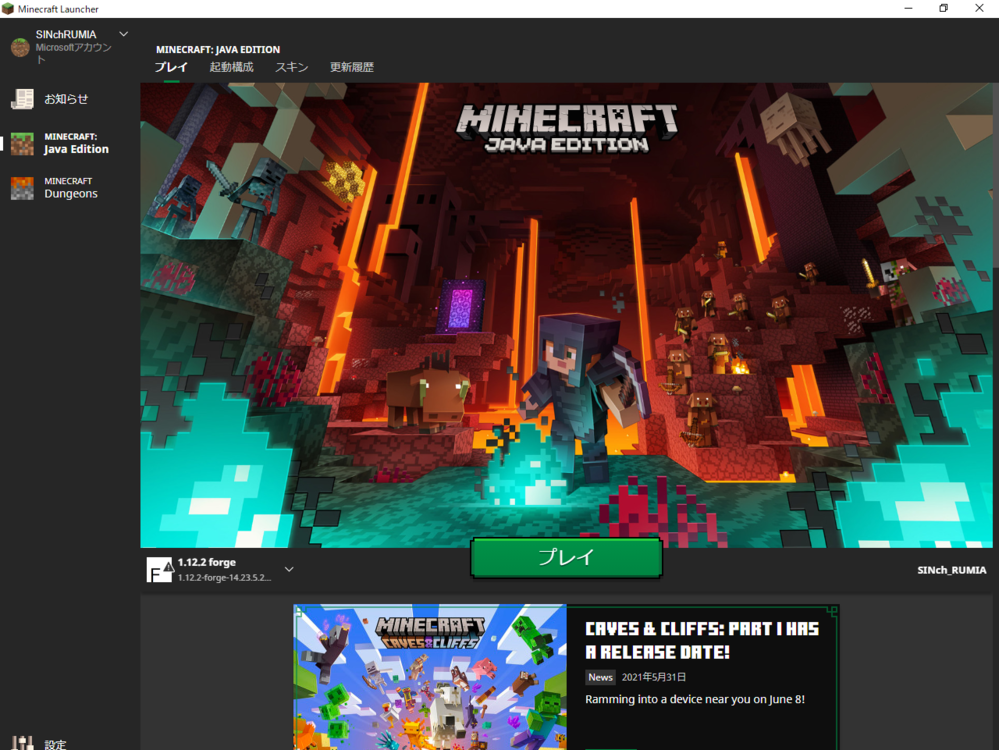Open the 設定 settings entry
The image size is (999, 750).
coord(55,744)
